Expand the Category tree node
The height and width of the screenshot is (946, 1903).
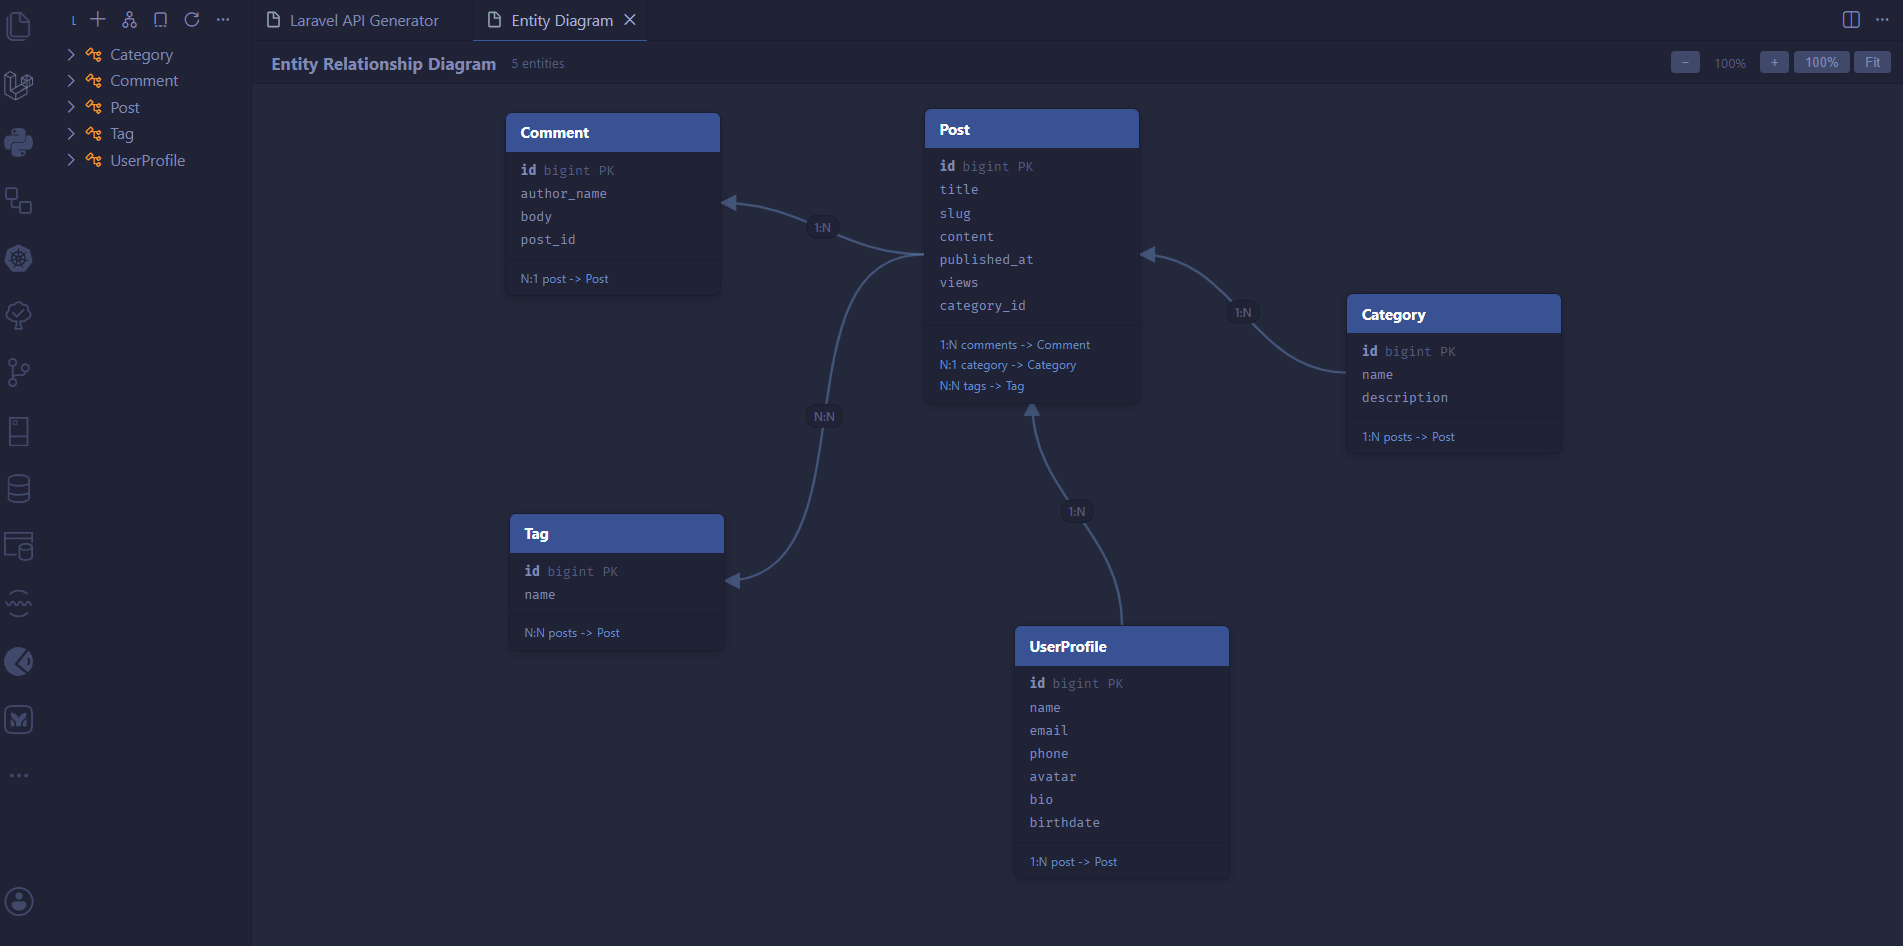click(x=71, y=54)
